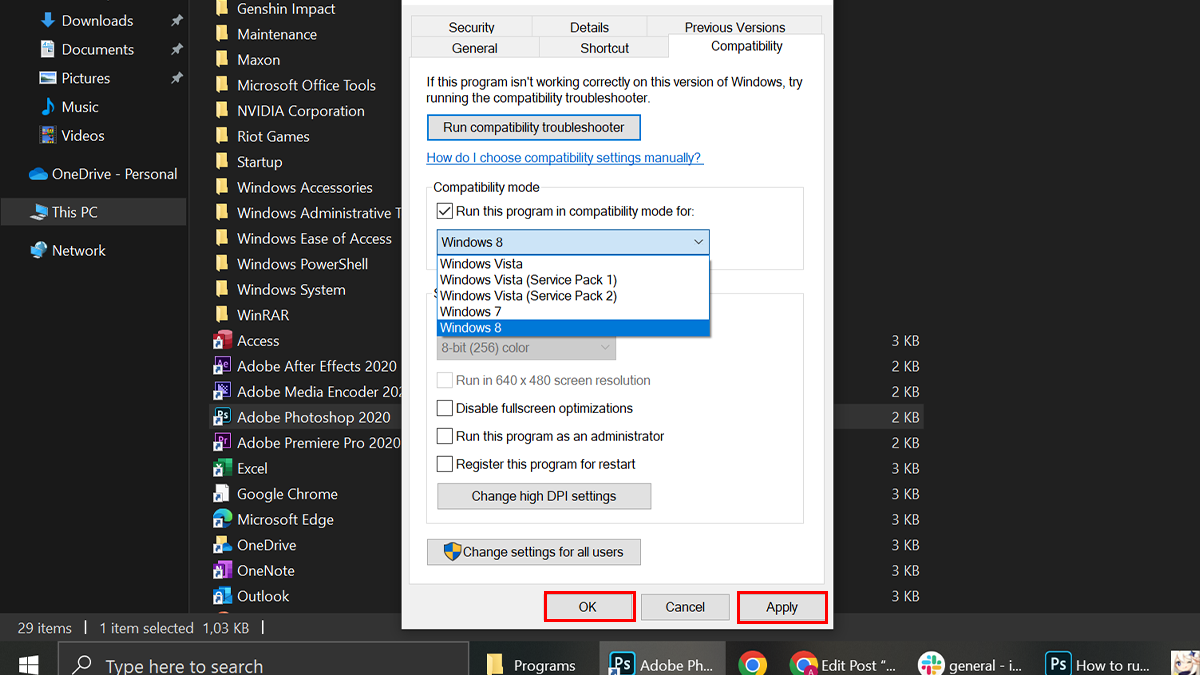Check Run this program as an administrator

pyautogui.click(x=445, y=436)
